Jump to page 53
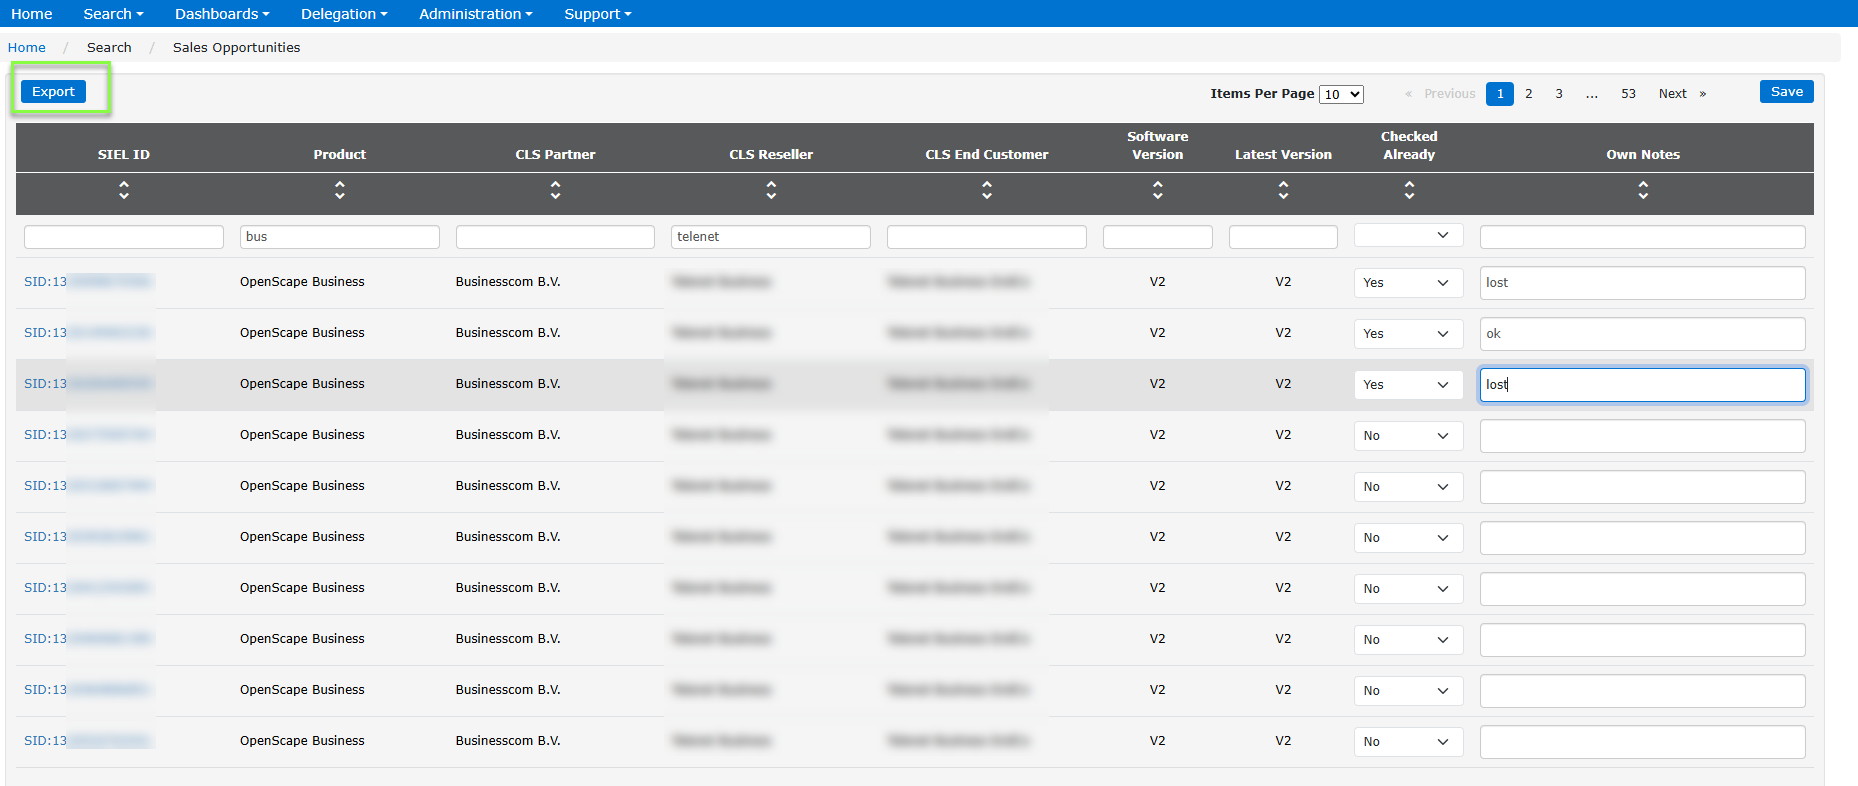This screenshot has height=786, width=1858. [x=1628, y=94]
